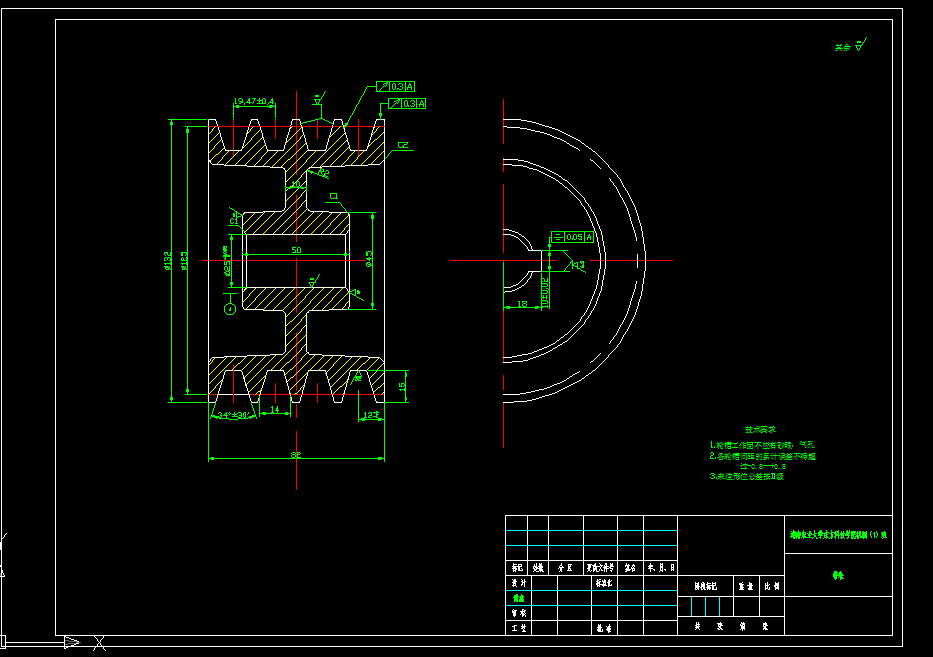Click the 工艺 row label
The width and height of the screenshot is (933, 657).
(518, 628)
